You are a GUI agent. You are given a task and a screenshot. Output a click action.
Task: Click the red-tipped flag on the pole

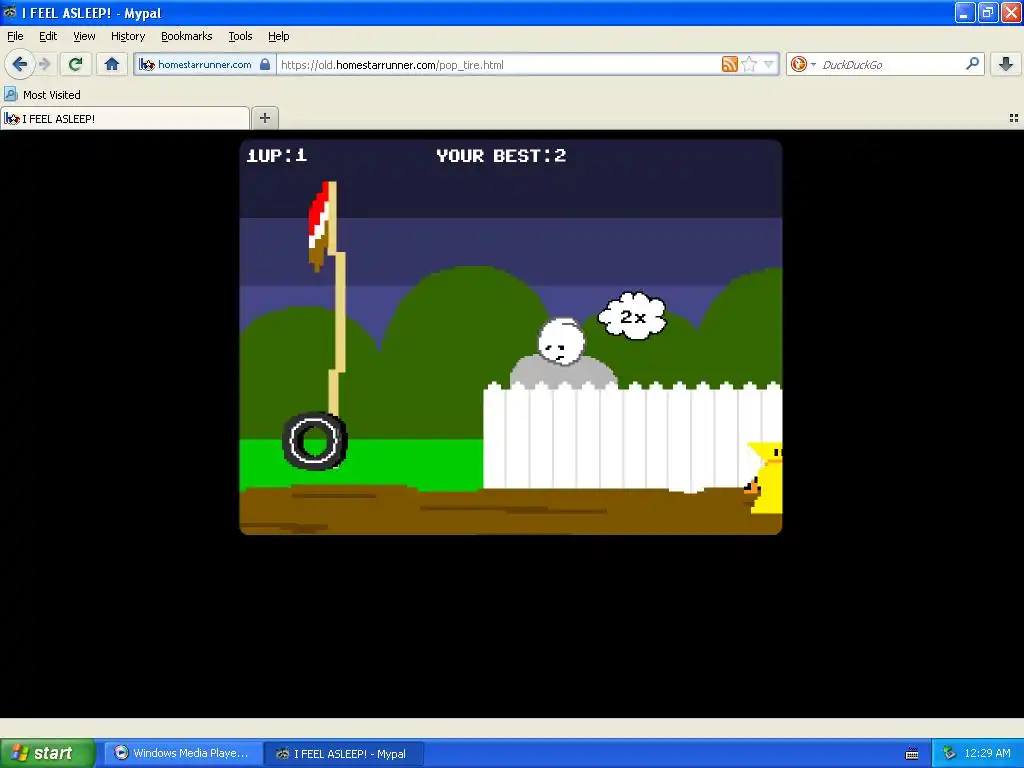coord(319,226)
